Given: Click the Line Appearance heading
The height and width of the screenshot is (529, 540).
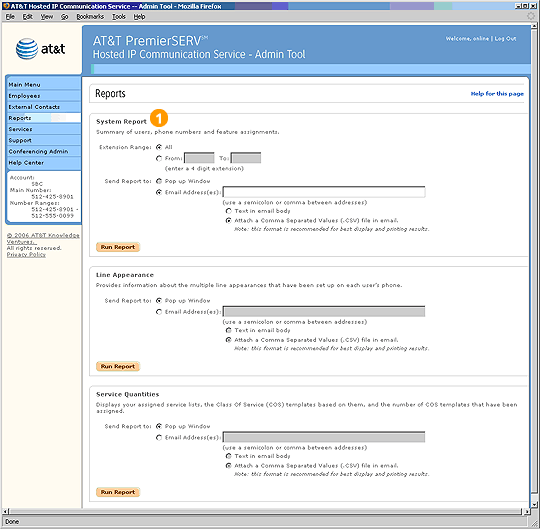Looking at the screenshot, I should [x=125, y=275].
